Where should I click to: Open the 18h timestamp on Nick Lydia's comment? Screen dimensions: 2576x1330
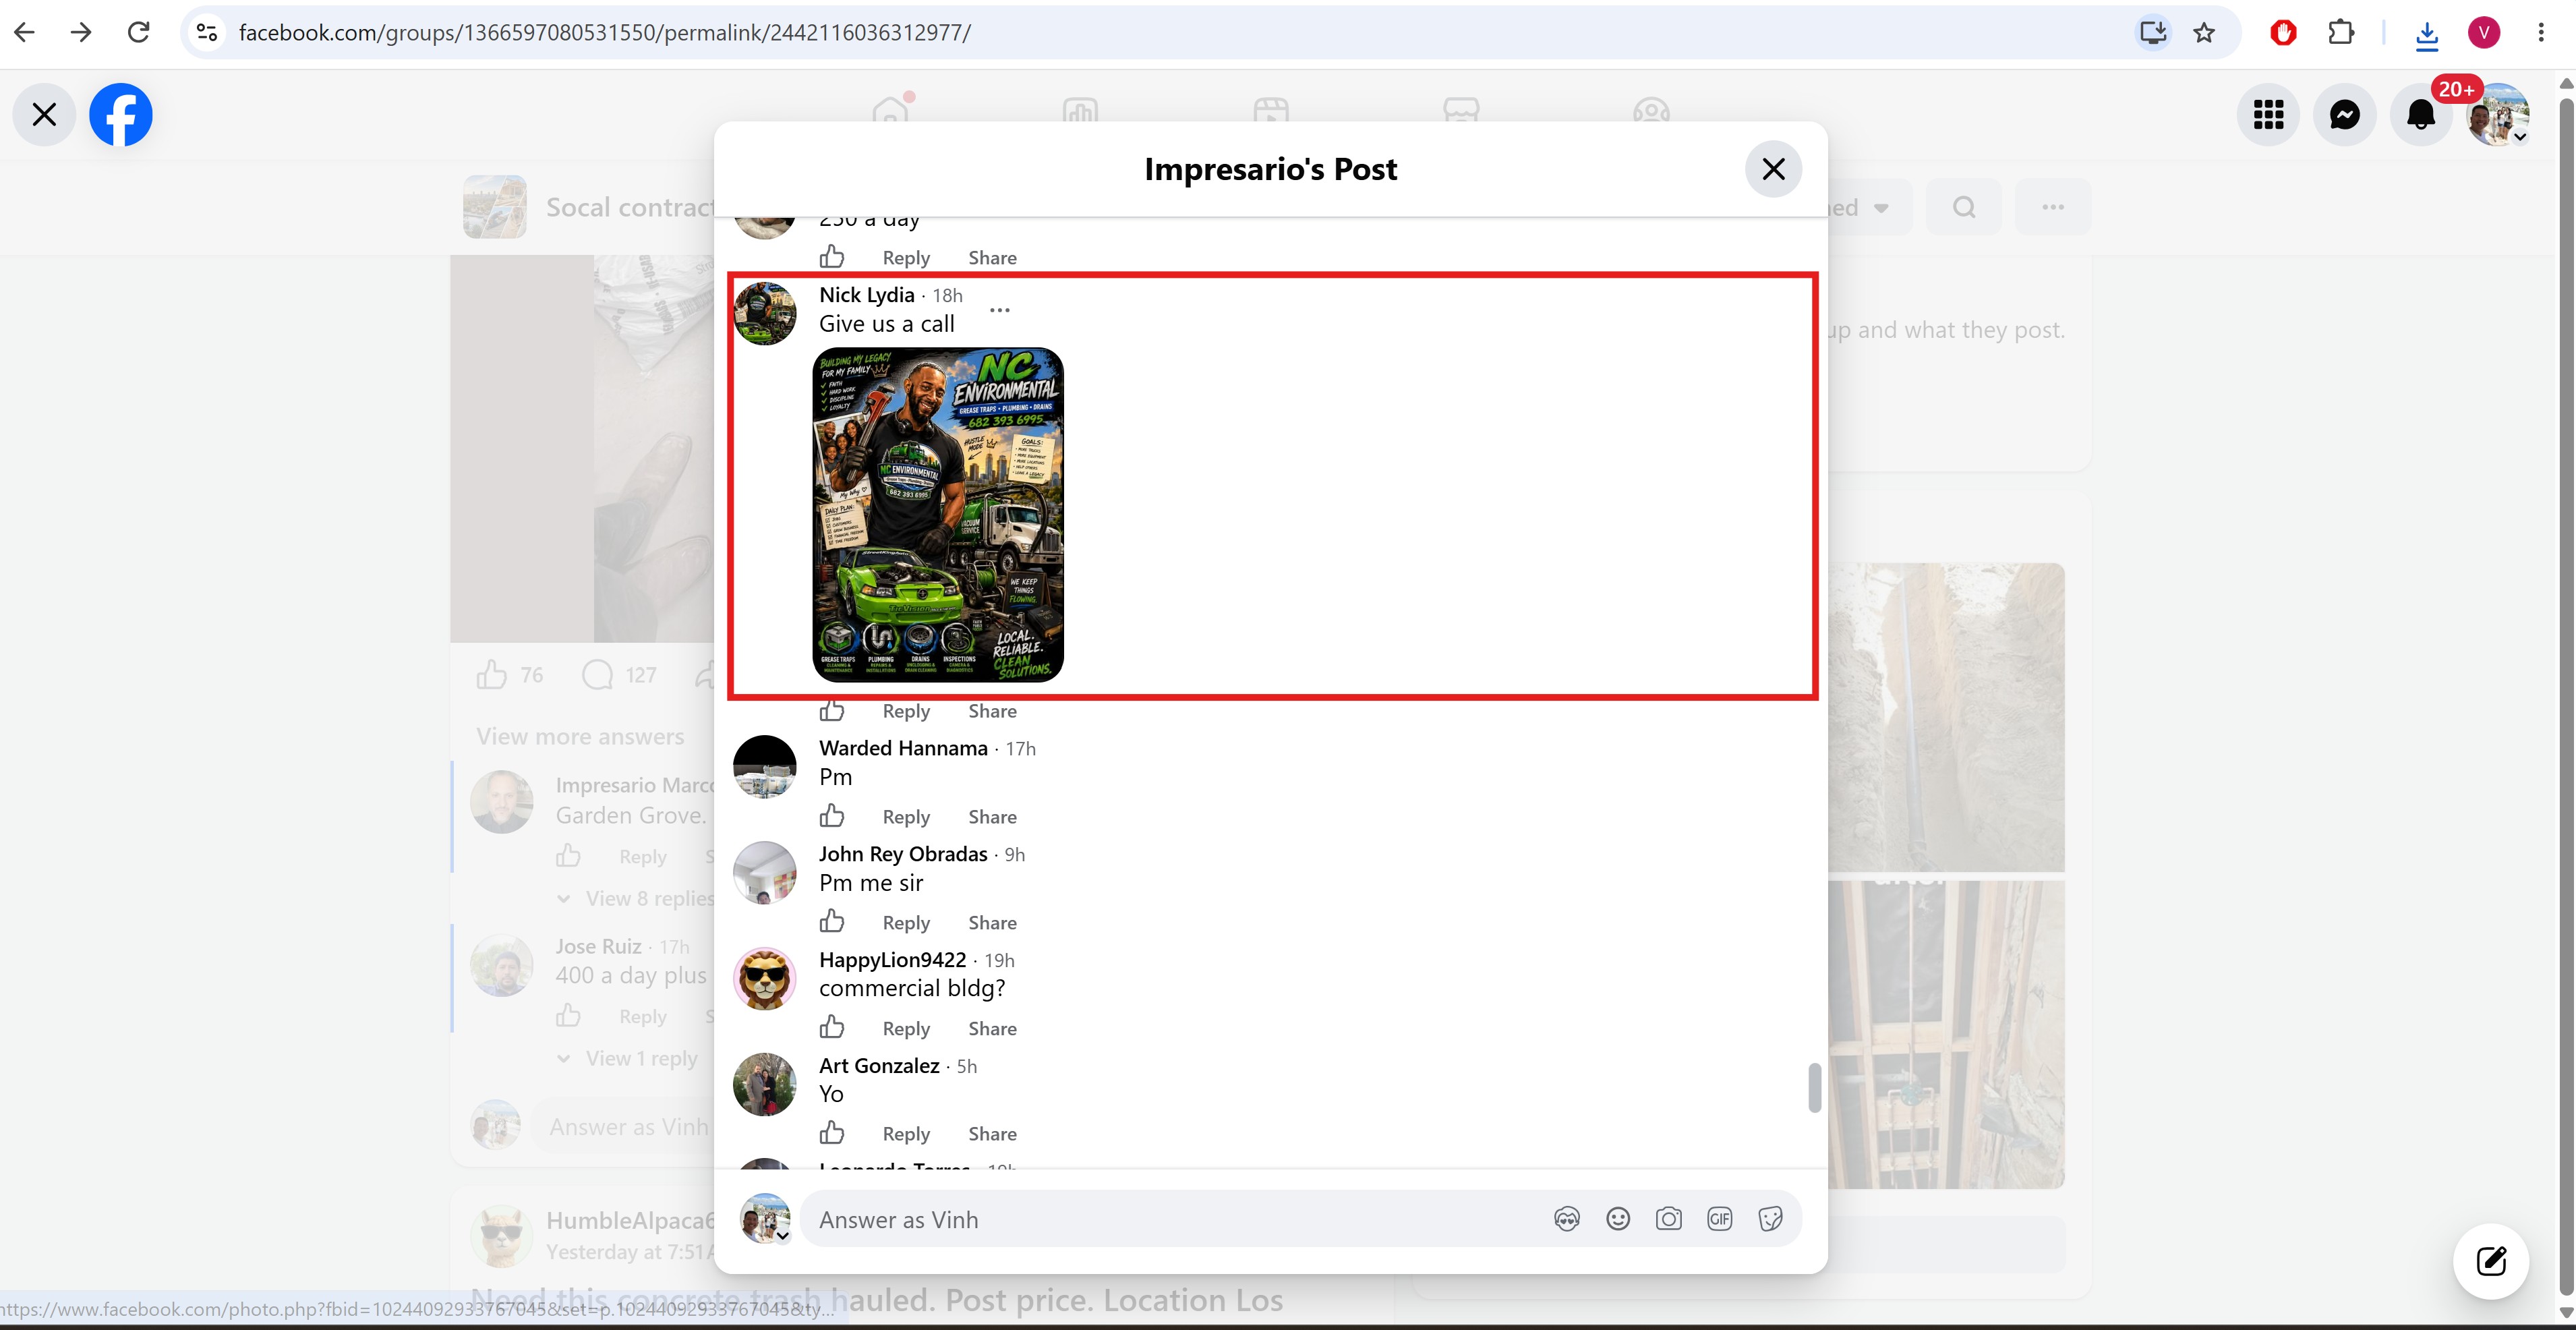point(947,296)
